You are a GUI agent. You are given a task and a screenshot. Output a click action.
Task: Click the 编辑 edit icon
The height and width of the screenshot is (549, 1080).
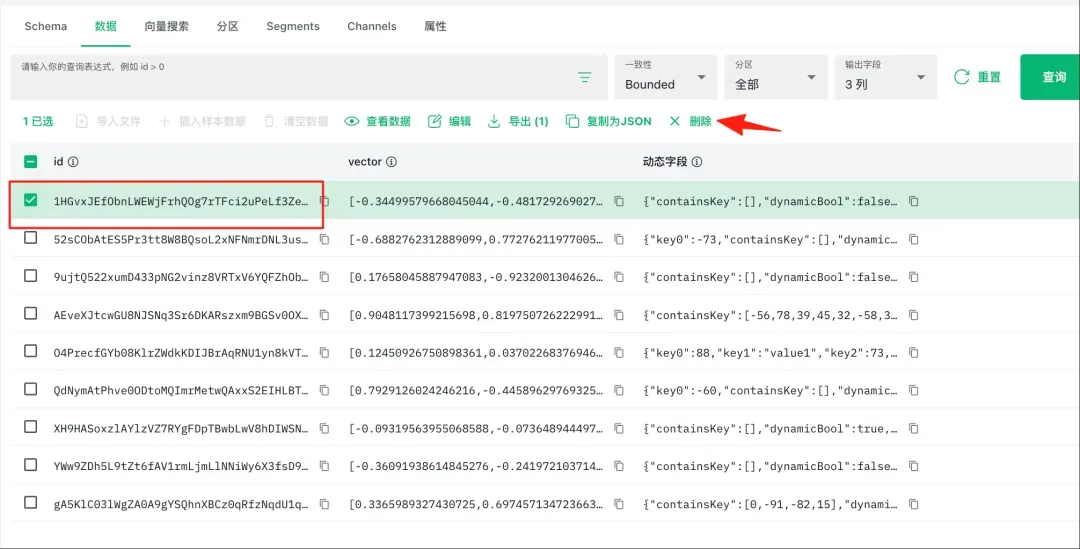[x=435, y=121]
